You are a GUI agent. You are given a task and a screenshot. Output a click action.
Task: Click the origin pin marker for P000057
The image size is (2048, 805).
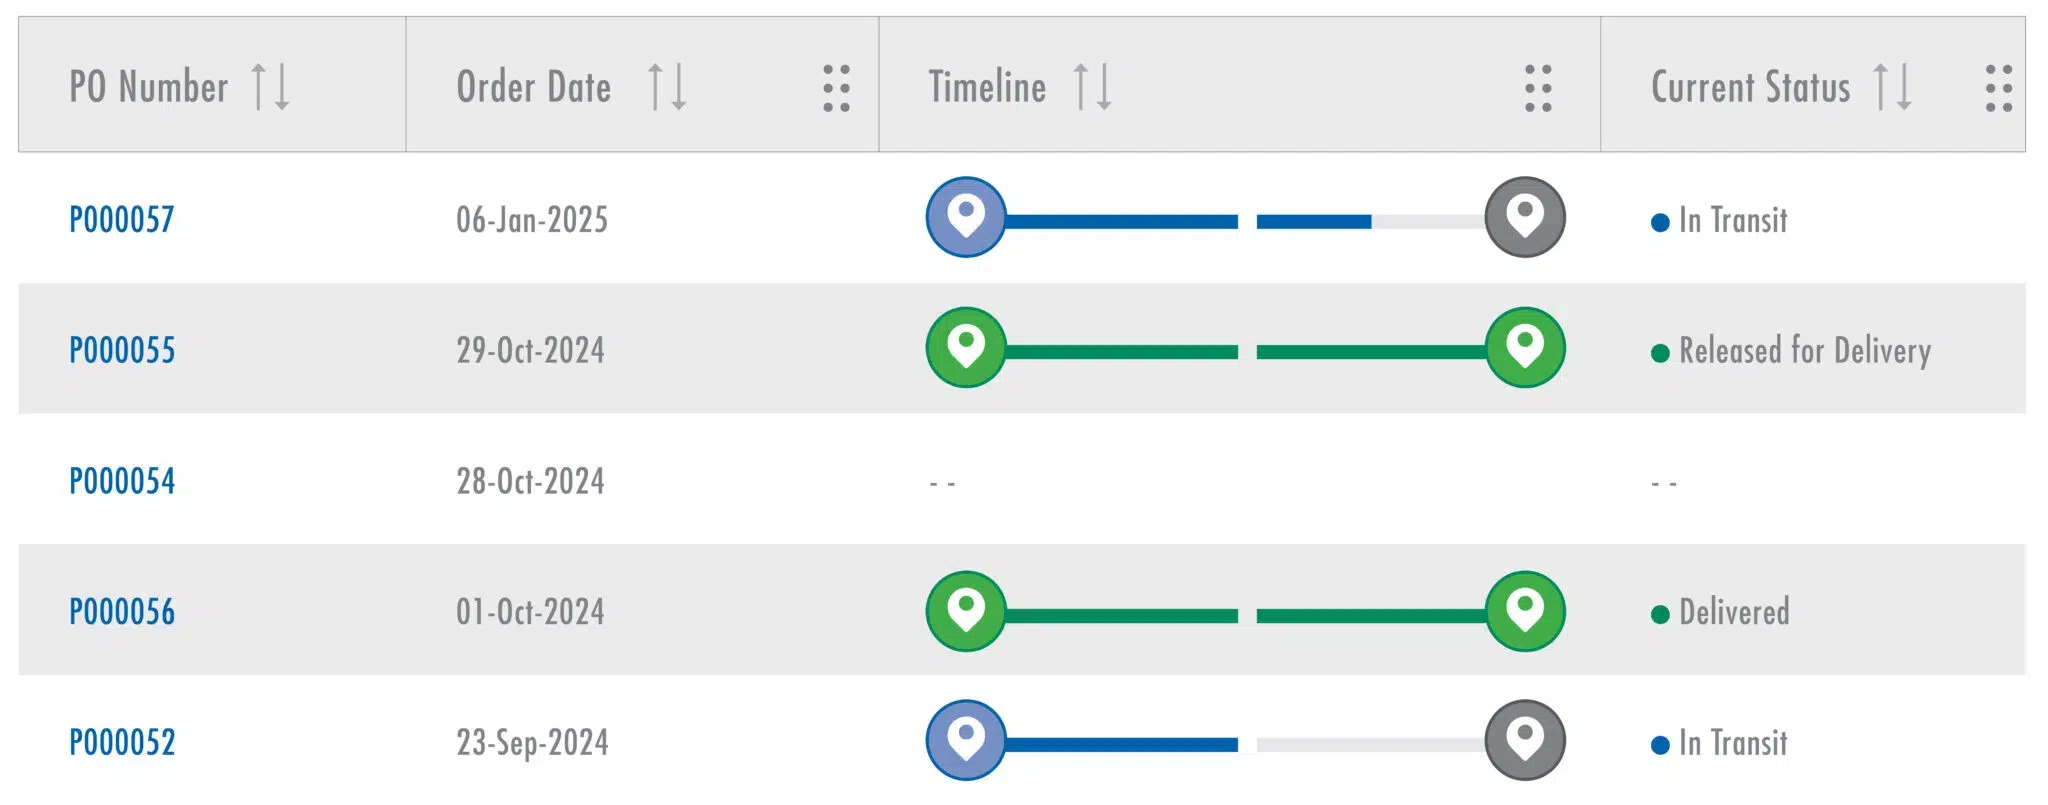click(x=966, y=218)
